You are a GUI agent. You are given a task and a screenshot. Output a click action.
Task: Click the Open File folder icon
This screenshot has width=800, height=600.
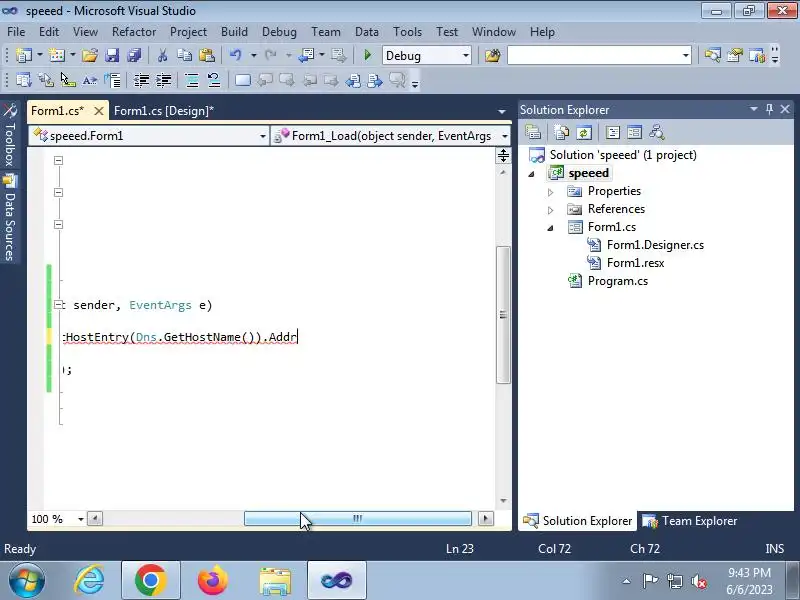point(90,55)
